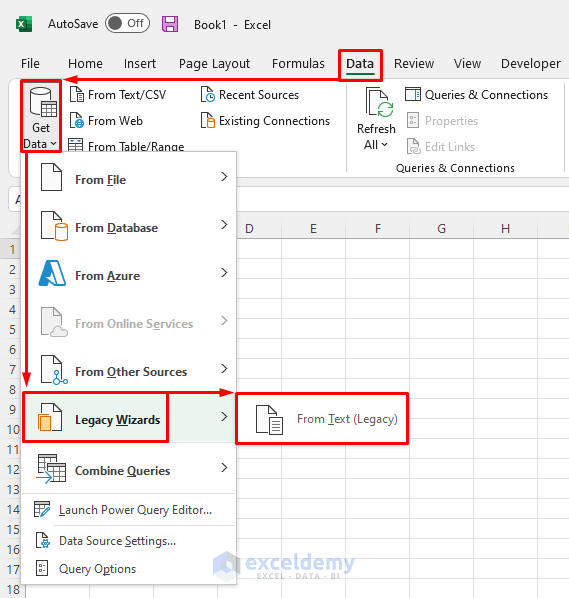Open the View tab
The height and width of the screenshot is (598, 569).
pyautogui.click(x=467, y=63)
